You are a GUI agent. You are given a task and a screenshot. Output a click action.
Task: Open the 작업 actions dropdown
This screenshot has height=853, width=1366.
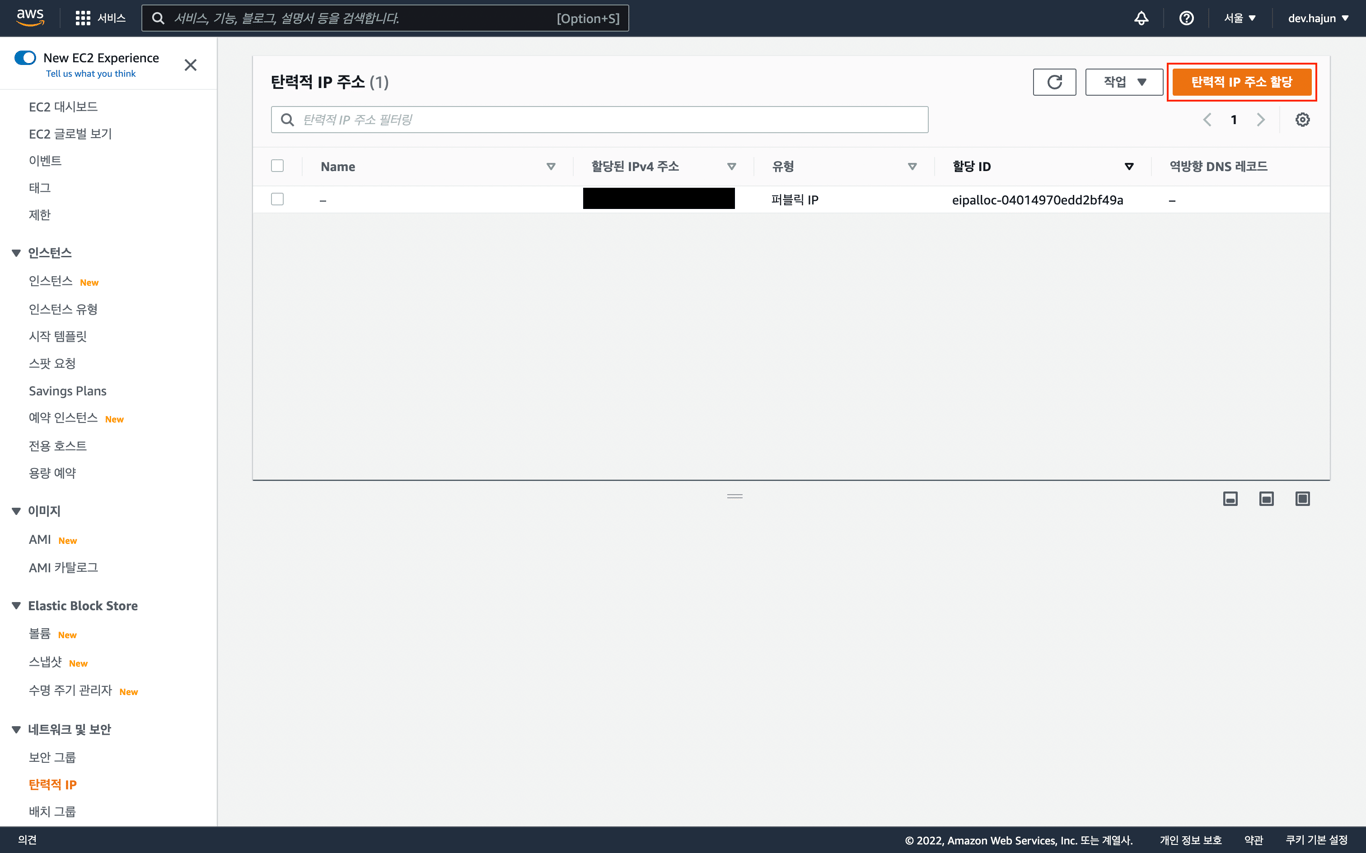tap(1124, 82)
